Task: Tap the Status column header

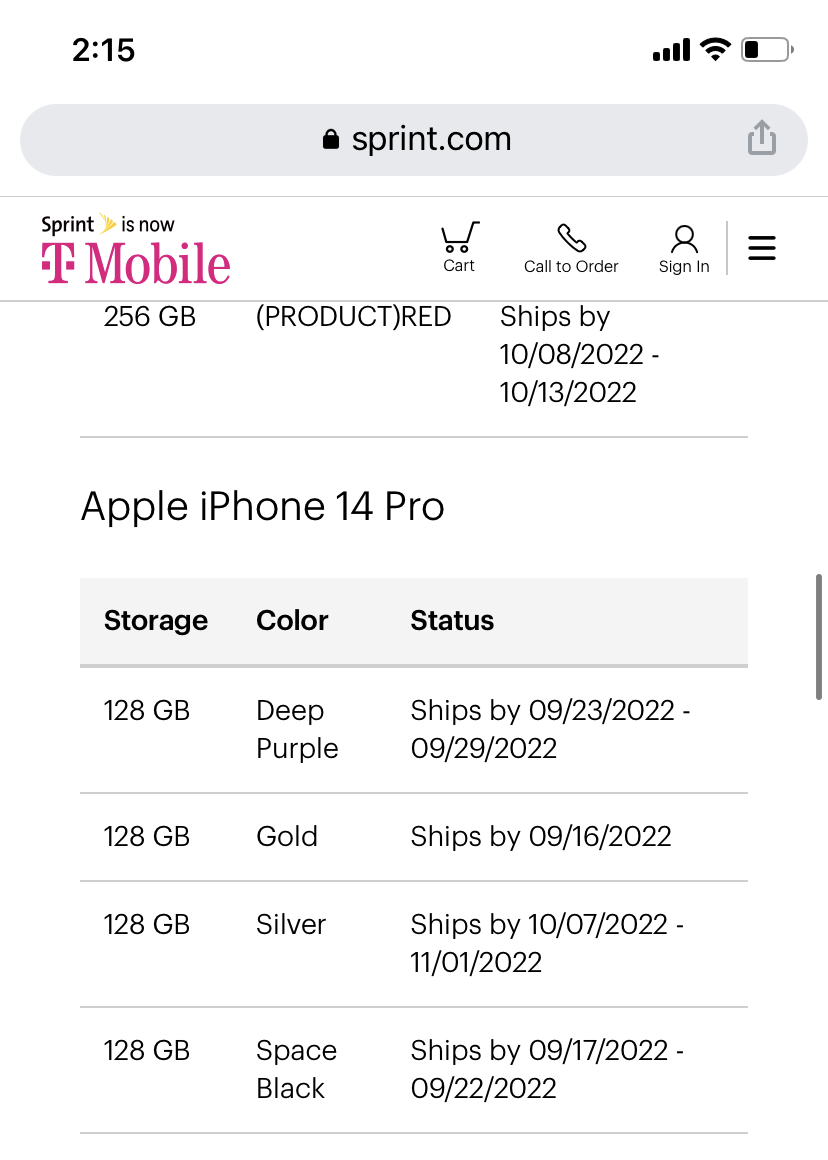Action: click(452, 621)
